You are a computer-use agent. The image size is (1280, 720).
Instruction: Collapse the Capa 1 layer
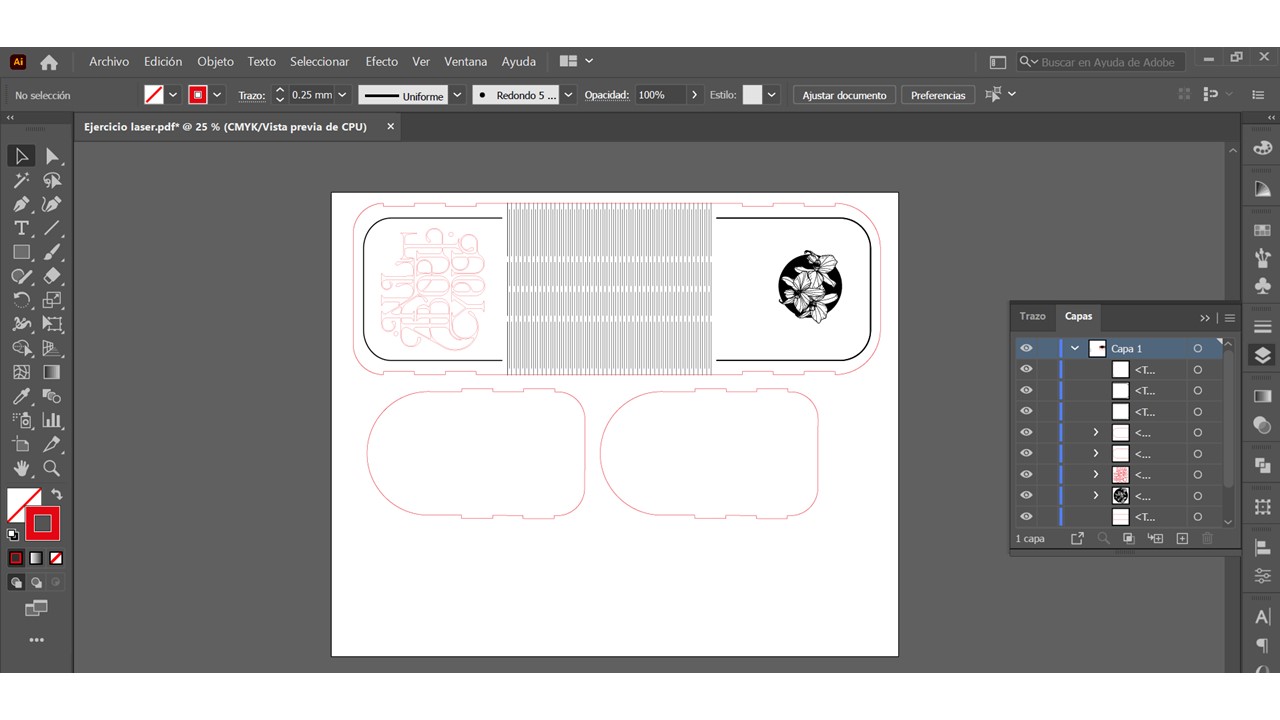pyautogui.click(x=1075, y=348)
